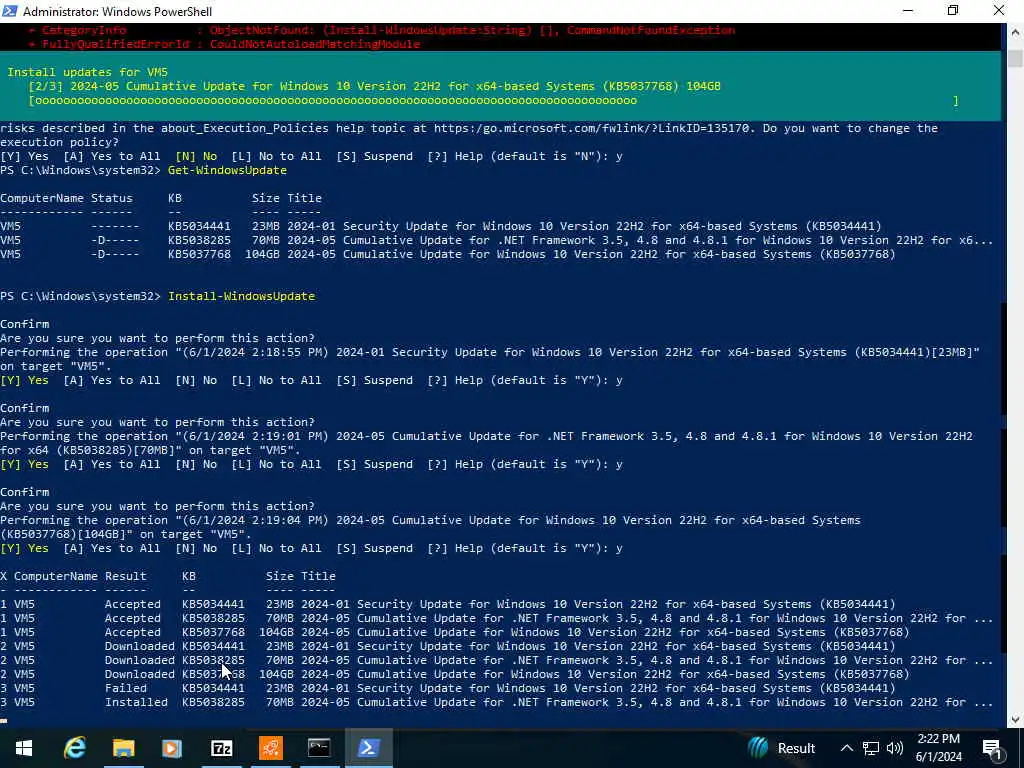This screenshot has width=1024, height=768.
Task: Close the PowerShell window
Action: point(999,10)
